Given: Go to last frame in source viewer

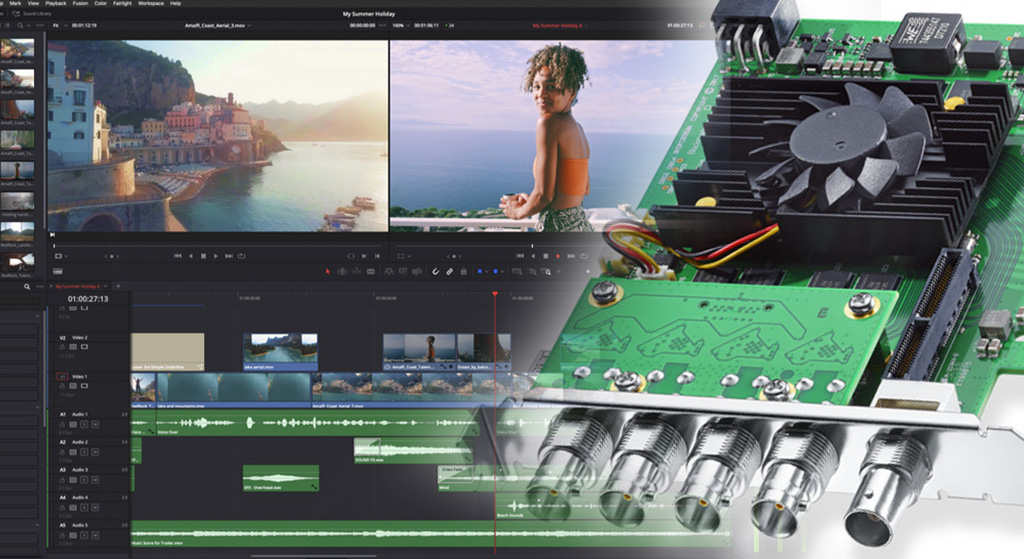Looking at the screenshot, I should click(229, 256).
